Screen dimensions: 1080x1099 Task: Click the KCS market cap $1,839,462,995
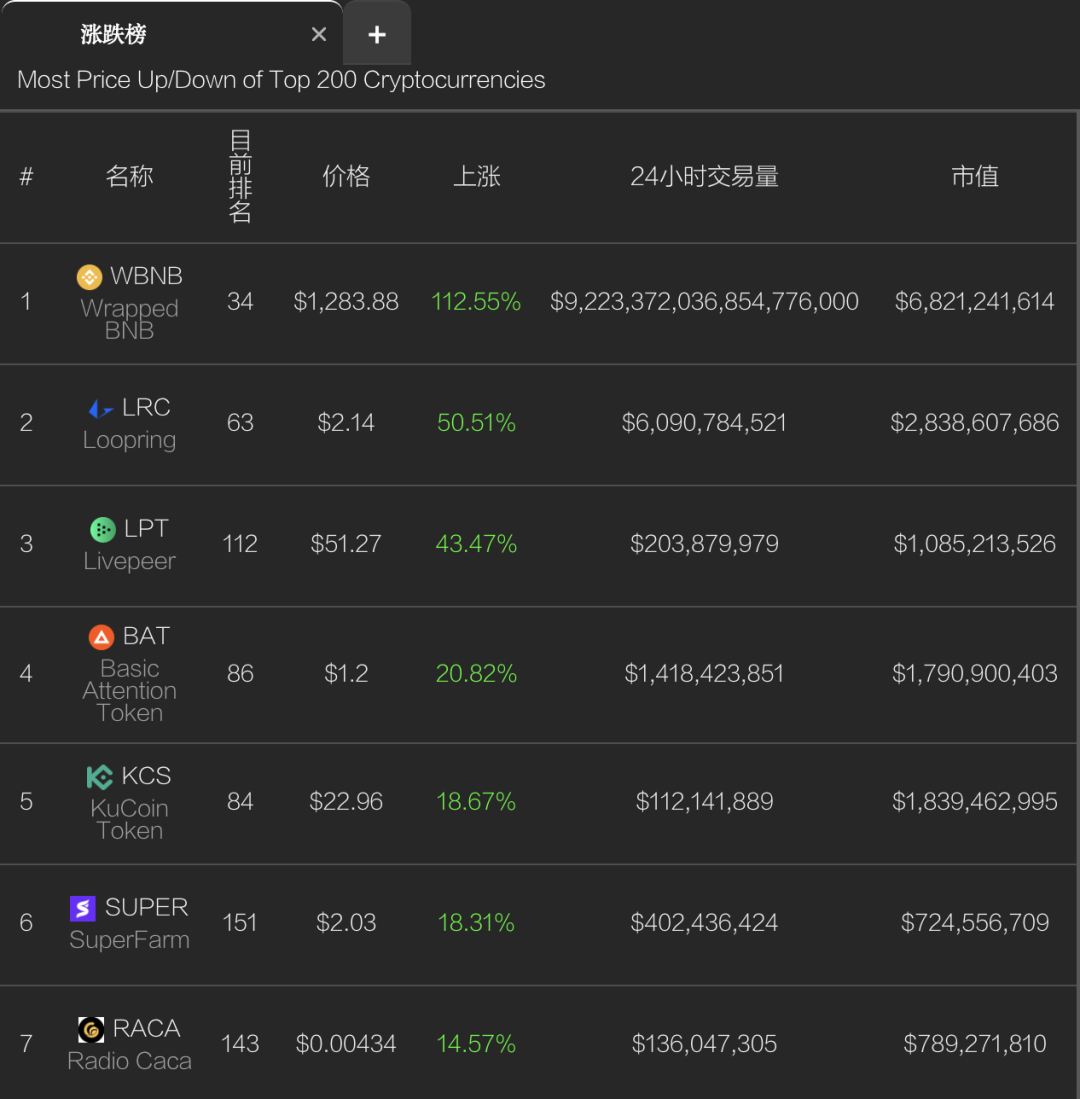(975, 803)
